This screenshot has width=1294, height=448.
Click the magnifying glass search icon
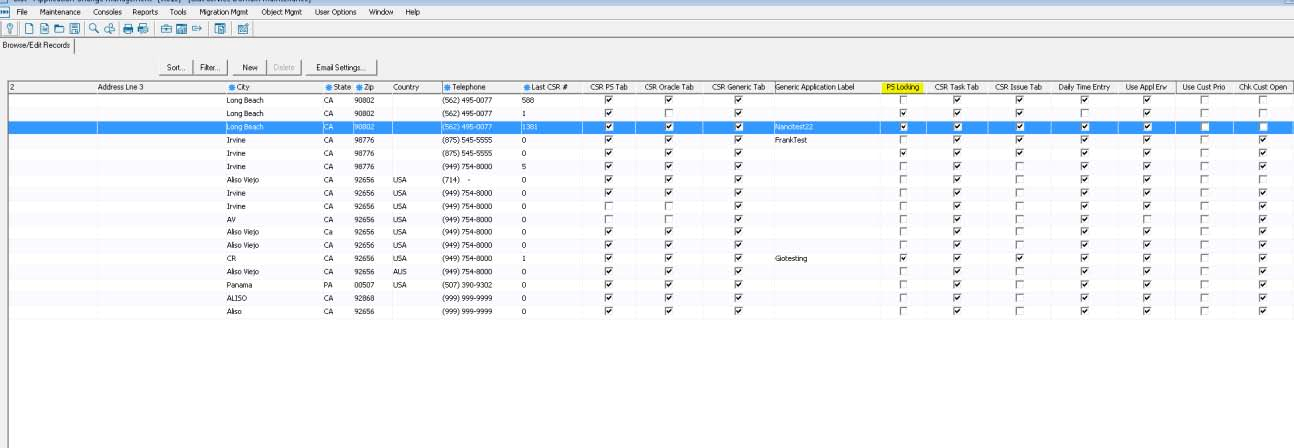[94, 29]
